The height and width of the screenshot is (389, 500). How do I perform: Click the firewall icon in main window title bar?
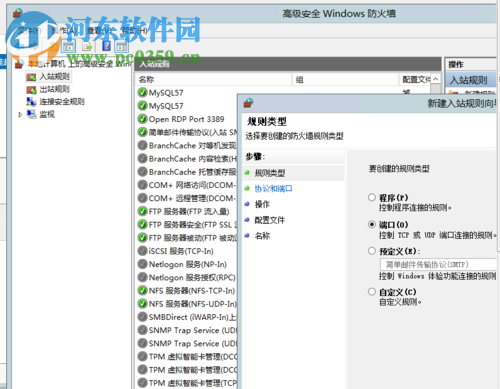[x=17, y=13]
